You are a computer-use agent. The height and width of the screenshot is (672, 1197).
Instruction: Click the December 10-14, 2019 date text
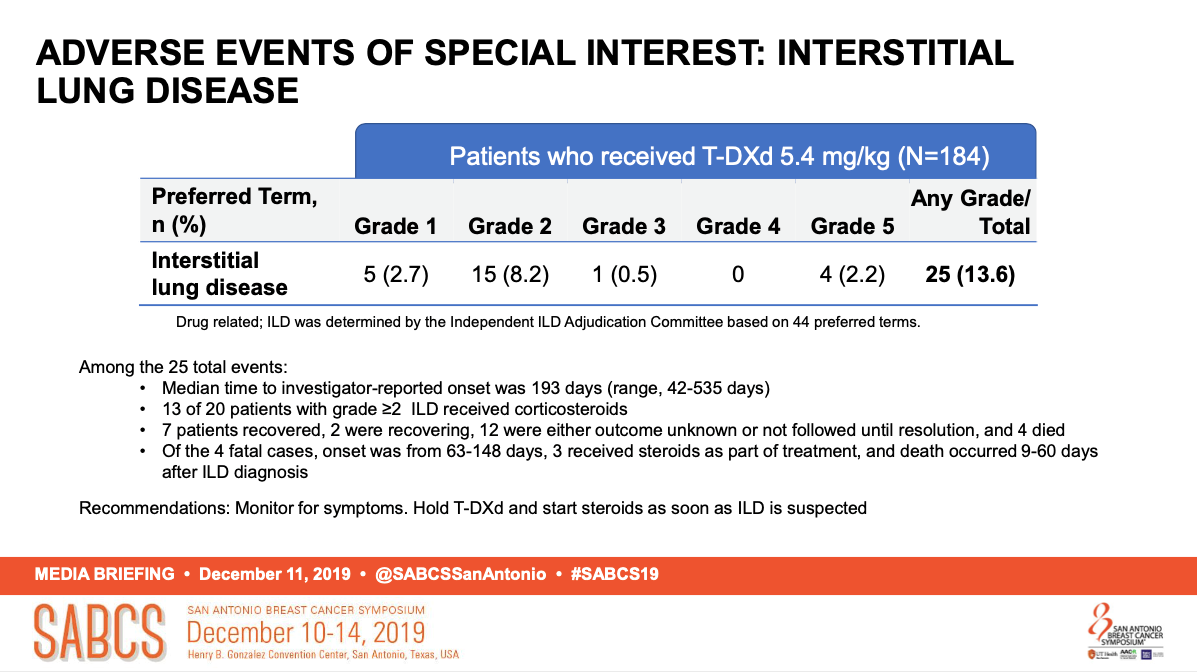click(306, 632)
